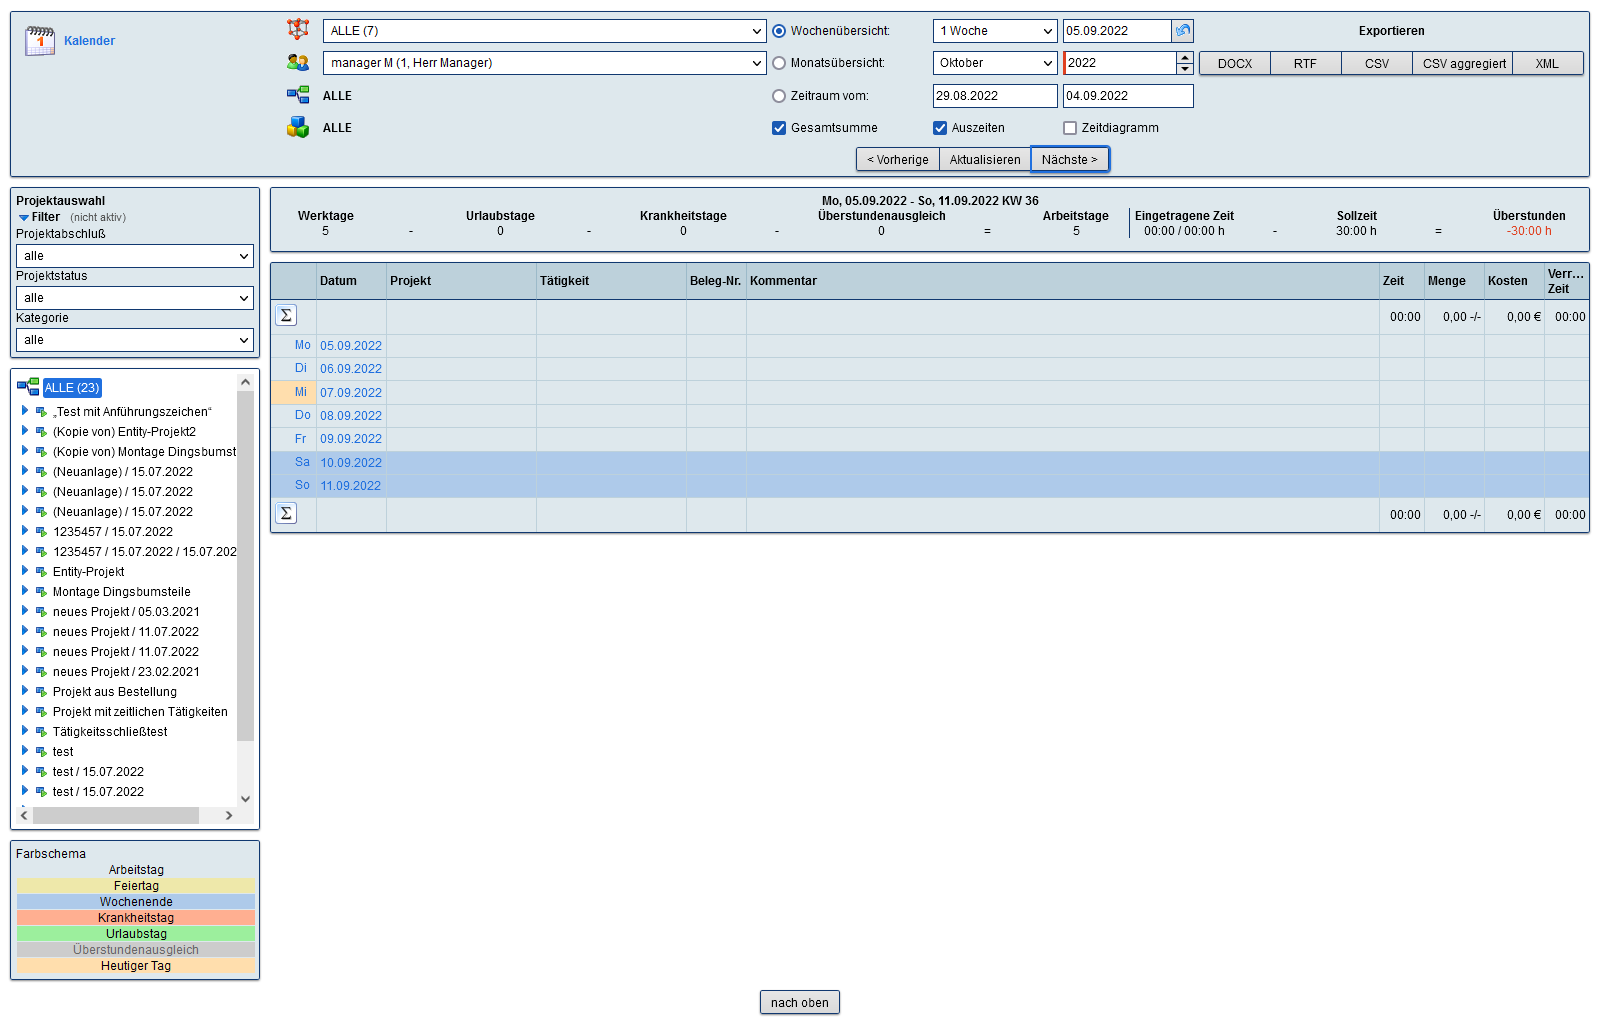Click the colored cubes icon beside ALLE
Screen dimensions: 1601x1018
click(298, 128)
